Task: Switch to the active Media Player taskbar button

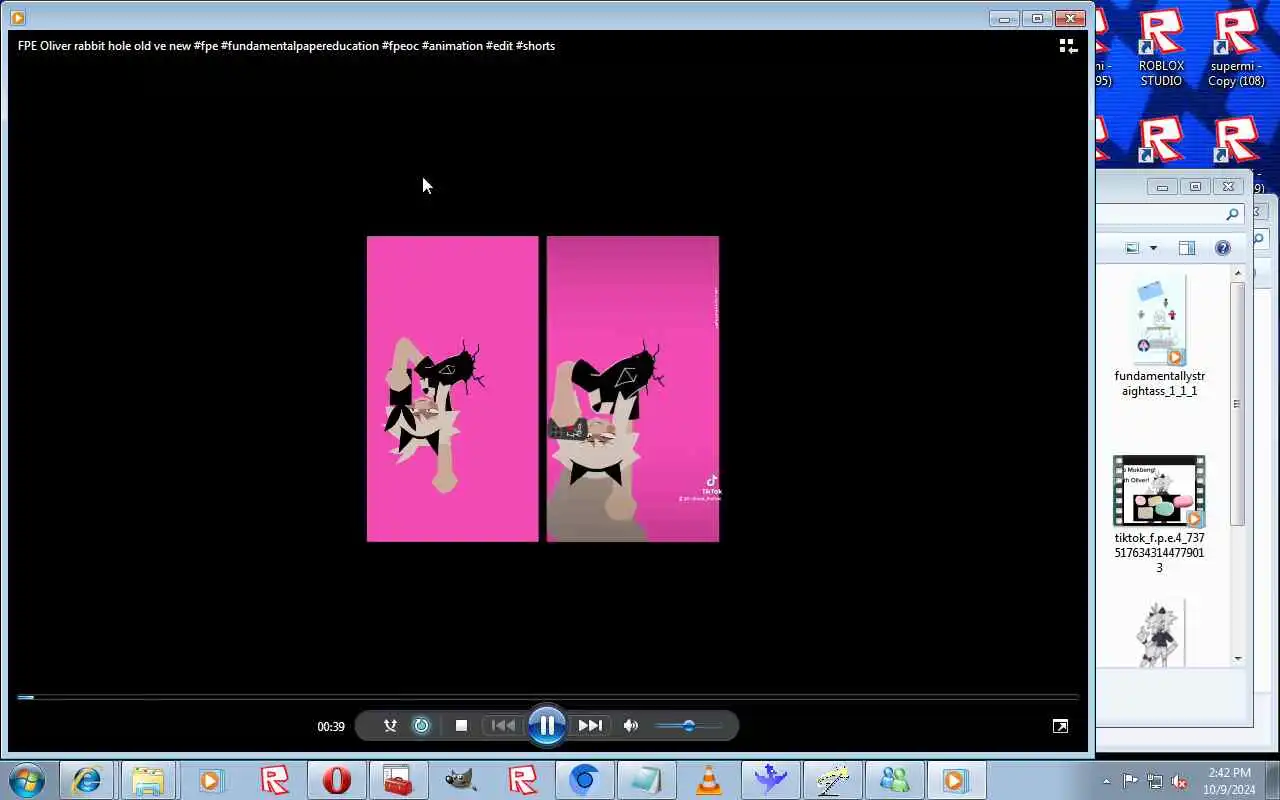Action: (x=956, y=780)
